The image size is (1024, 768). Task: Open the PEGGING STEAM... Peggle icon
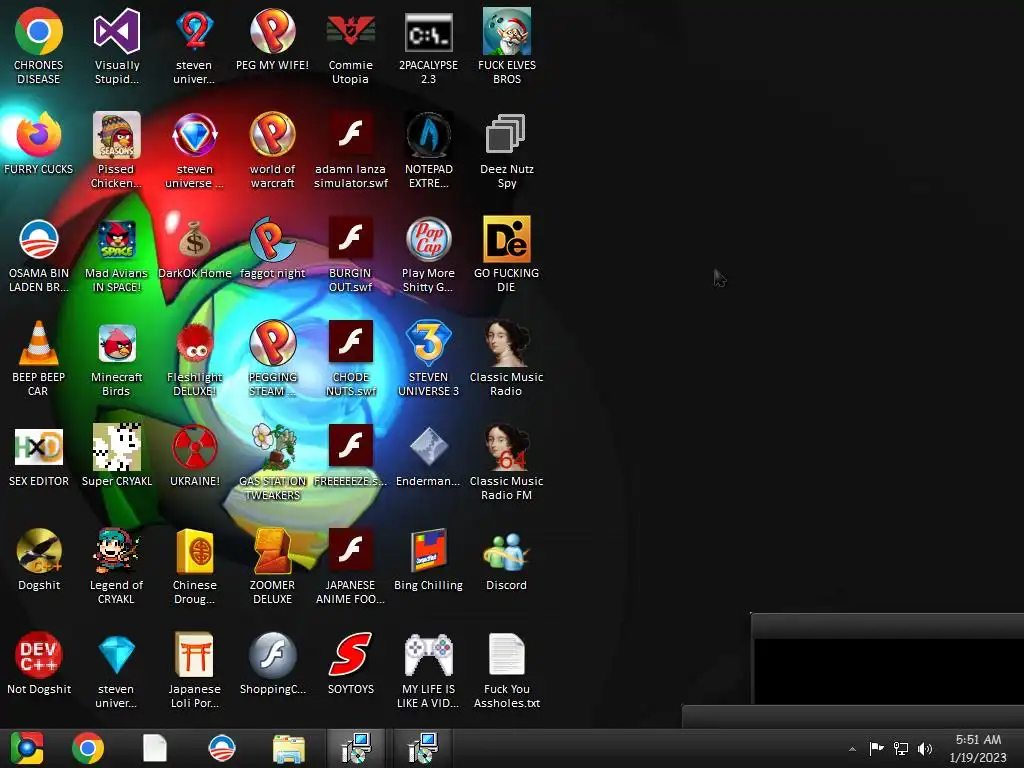272,343
